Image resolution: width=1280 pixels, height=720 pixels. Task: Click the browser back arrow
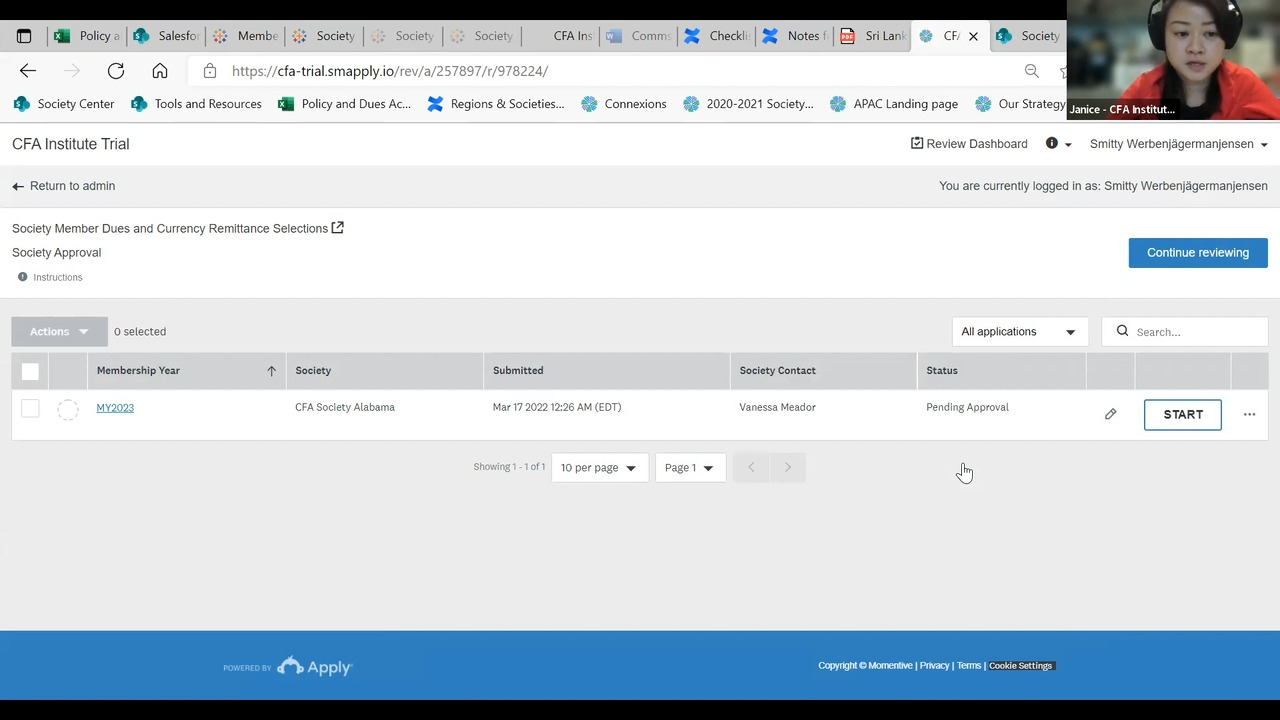point(28,71)
